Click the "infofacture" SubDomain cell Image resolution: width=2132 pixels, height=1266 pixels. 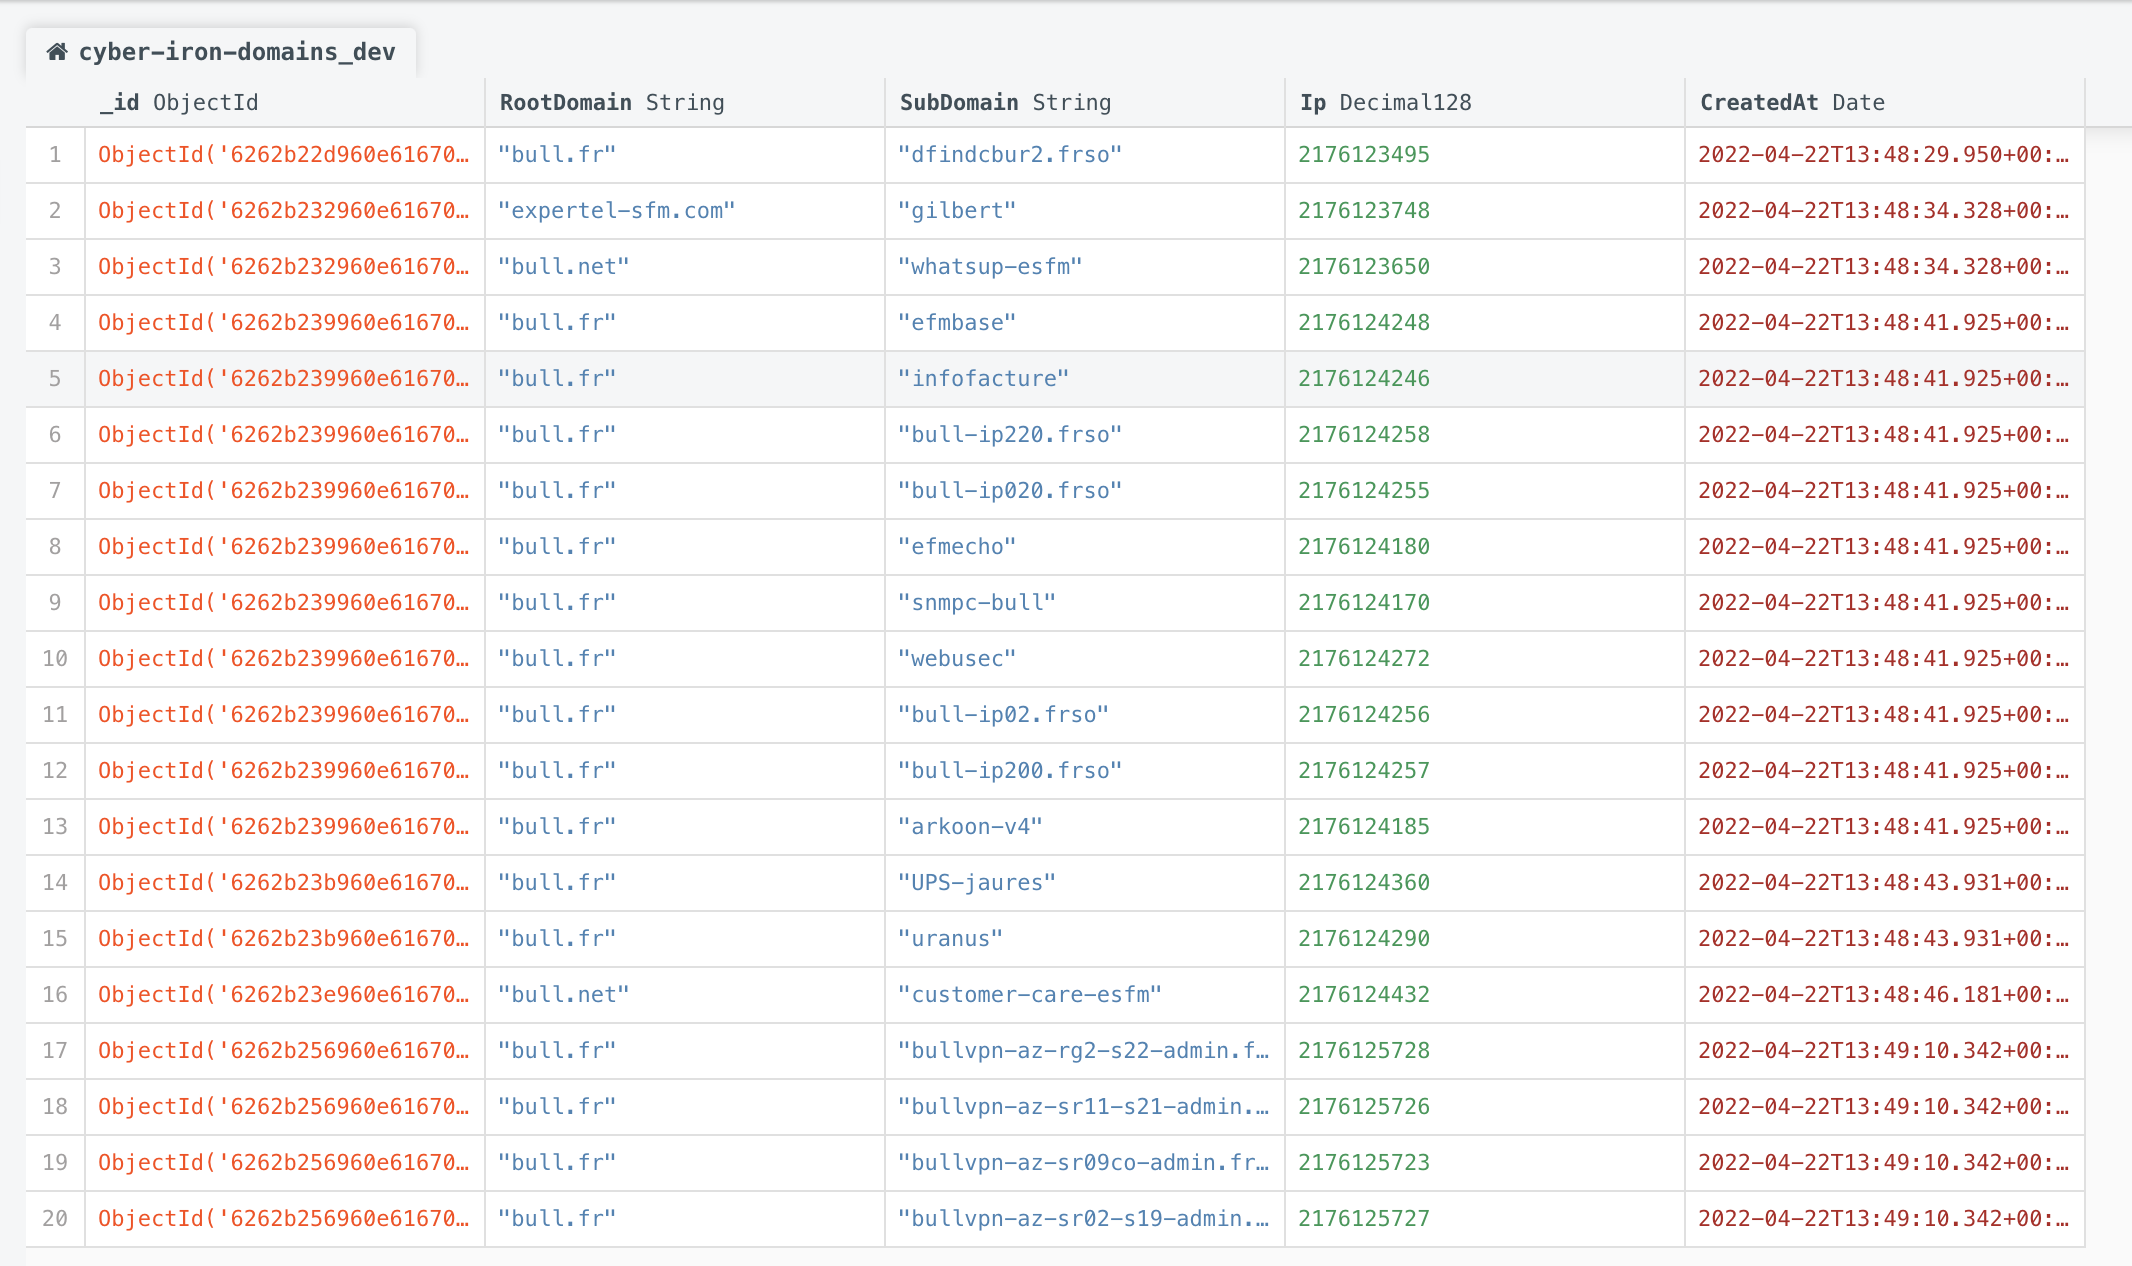(x=982, y=378)
